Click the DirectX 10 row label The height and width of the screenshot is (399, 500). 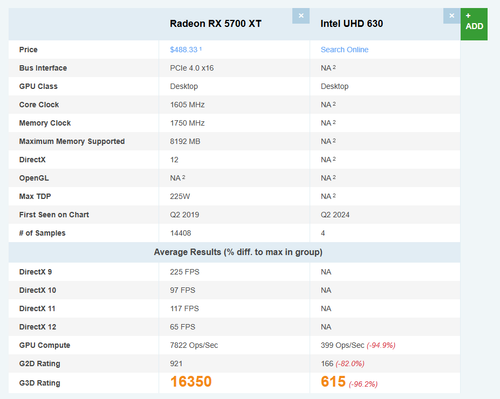click(37, 290)
